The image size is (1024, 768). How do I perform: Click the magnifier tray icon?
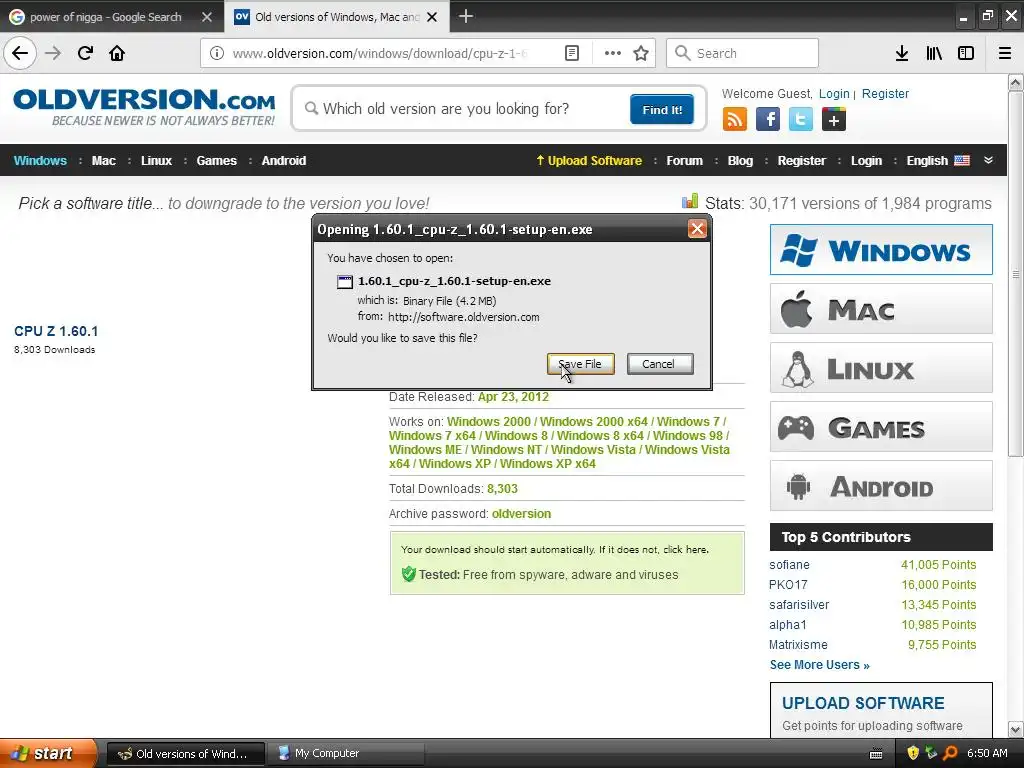click(951, 753)
